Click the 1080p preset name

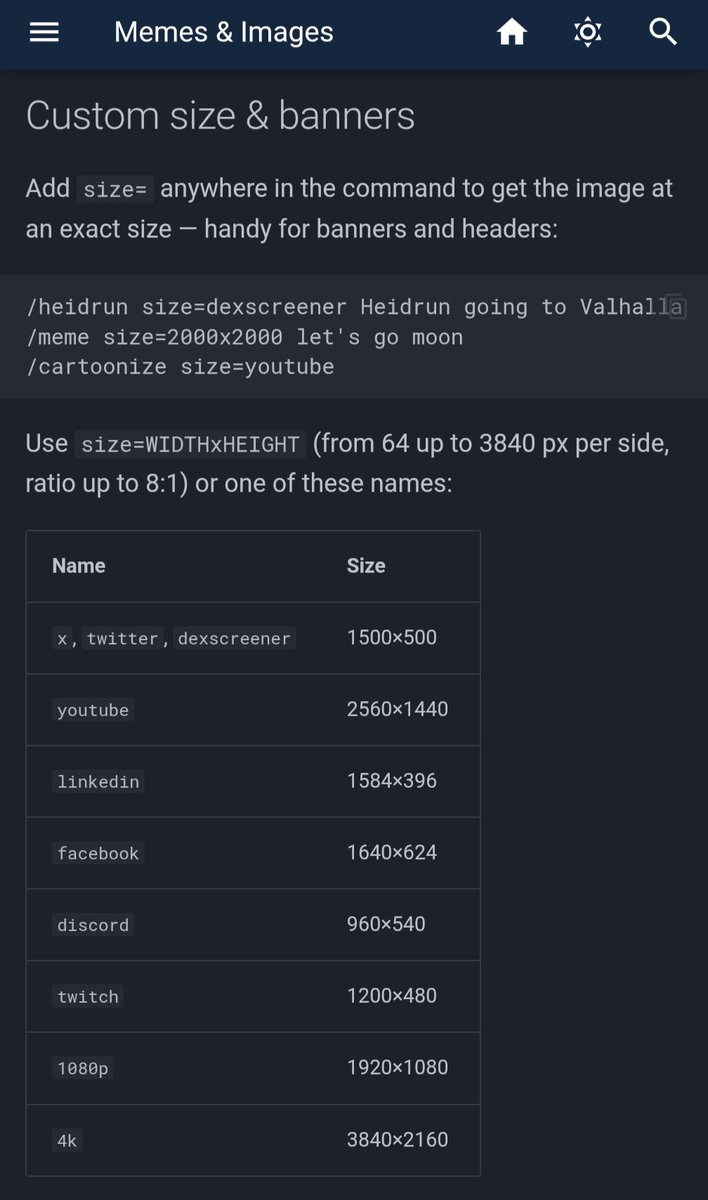(83, 1068)
